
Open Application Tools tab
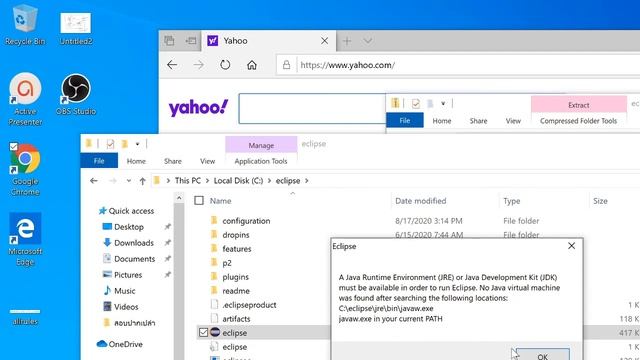(261, 161)
